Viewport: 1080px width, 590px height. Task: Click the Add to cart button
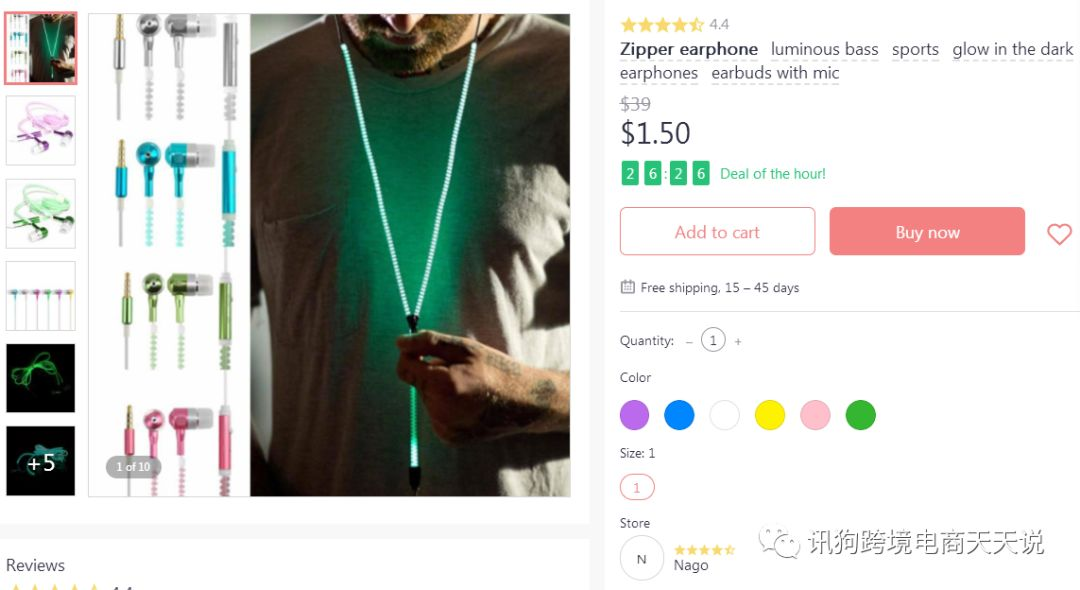[x=717, y=231]
